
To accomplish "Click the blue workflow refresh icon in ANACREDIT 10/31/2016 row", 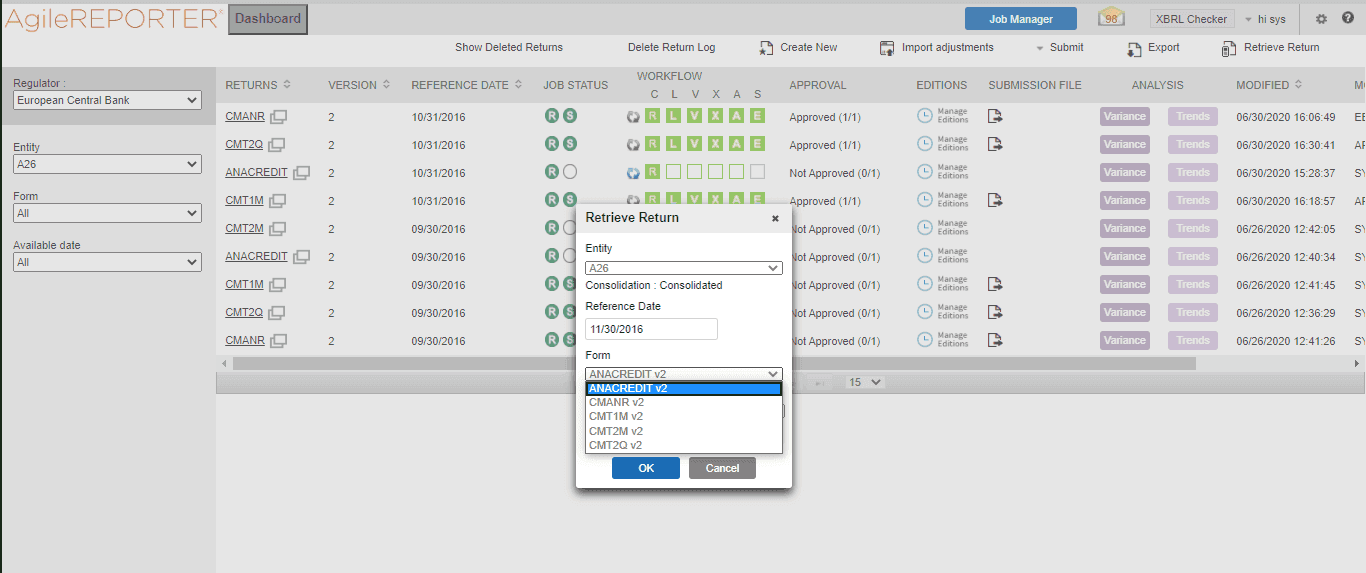I will coord(632,172).
